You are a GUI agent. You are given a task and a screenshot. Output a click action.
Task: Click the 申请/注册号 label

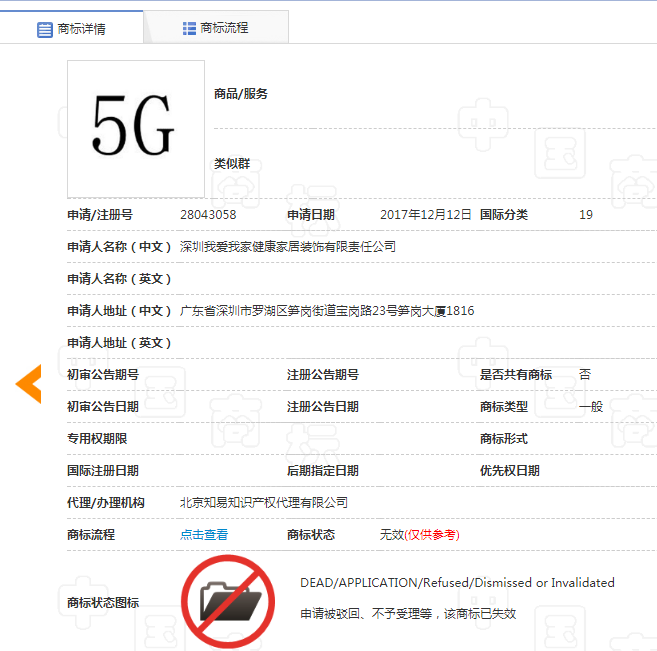[100, 215]
